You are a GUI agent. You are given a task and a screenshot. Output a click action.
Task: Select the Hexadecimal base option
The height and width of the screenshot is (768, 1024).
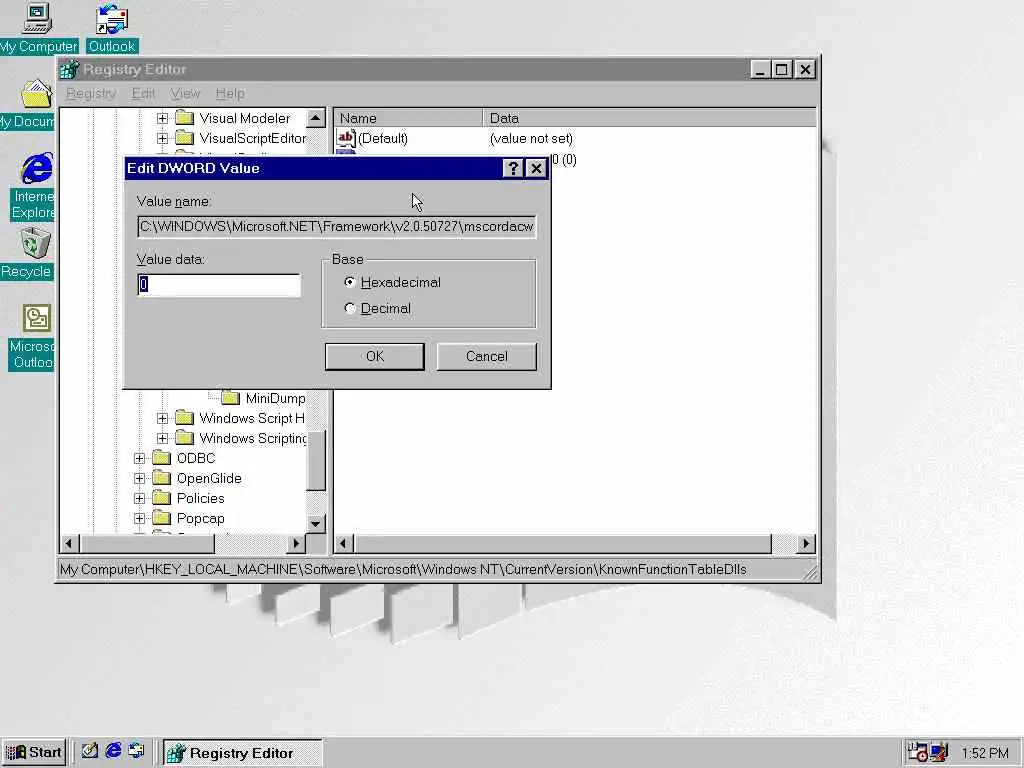coord(392,282)
